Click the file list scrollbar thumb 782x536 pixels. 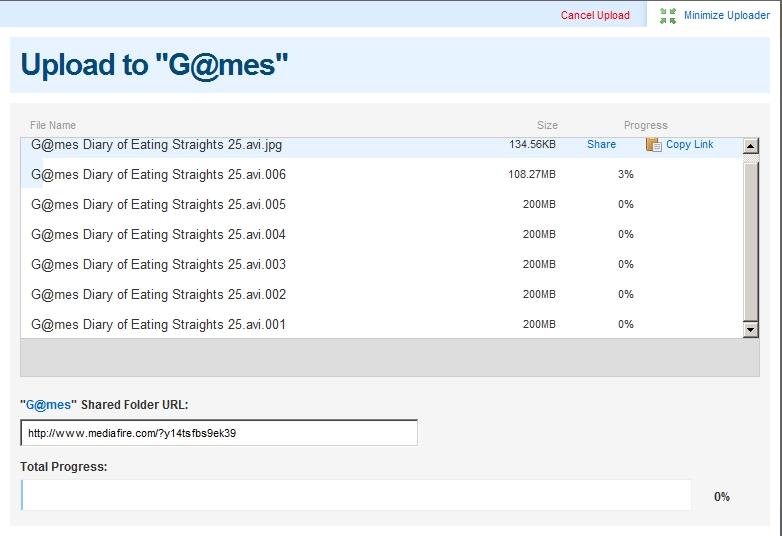[x=751, y=241]
